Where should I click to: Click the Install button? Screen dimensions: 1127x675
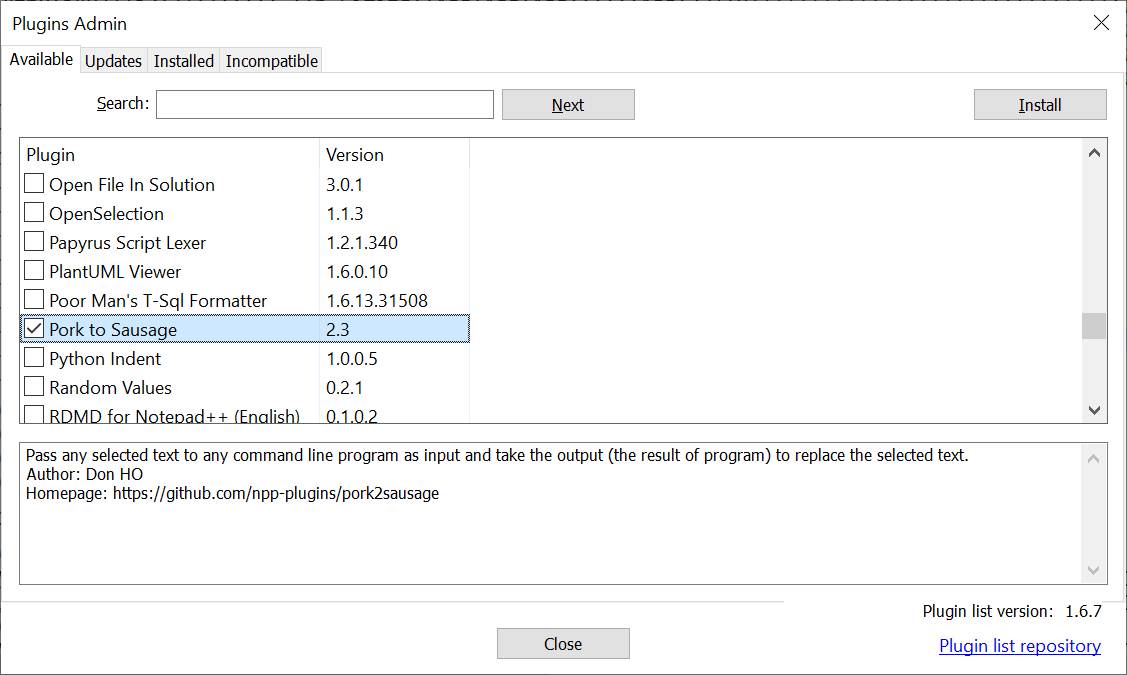point(1040,105)
